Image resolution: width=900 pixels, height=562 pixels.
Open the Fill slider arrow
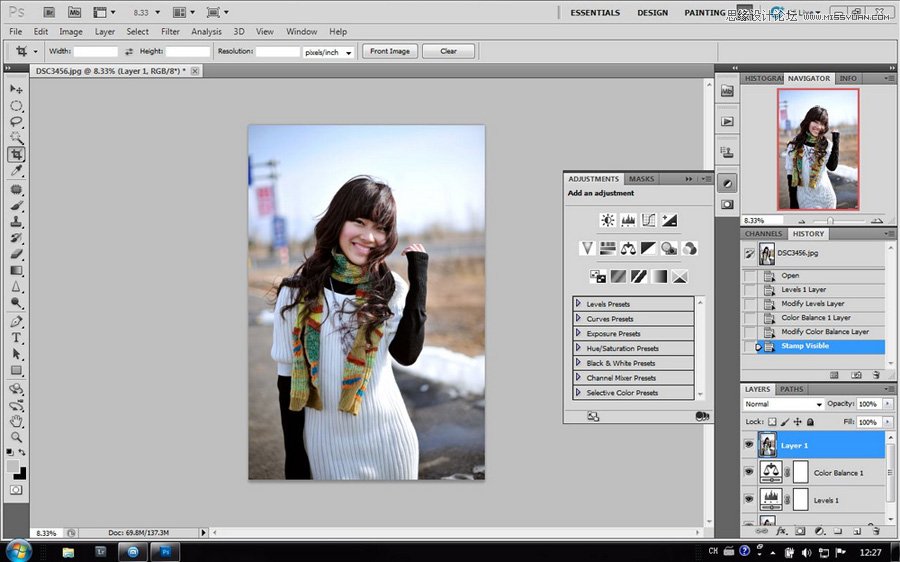click(x=889, y=422)
